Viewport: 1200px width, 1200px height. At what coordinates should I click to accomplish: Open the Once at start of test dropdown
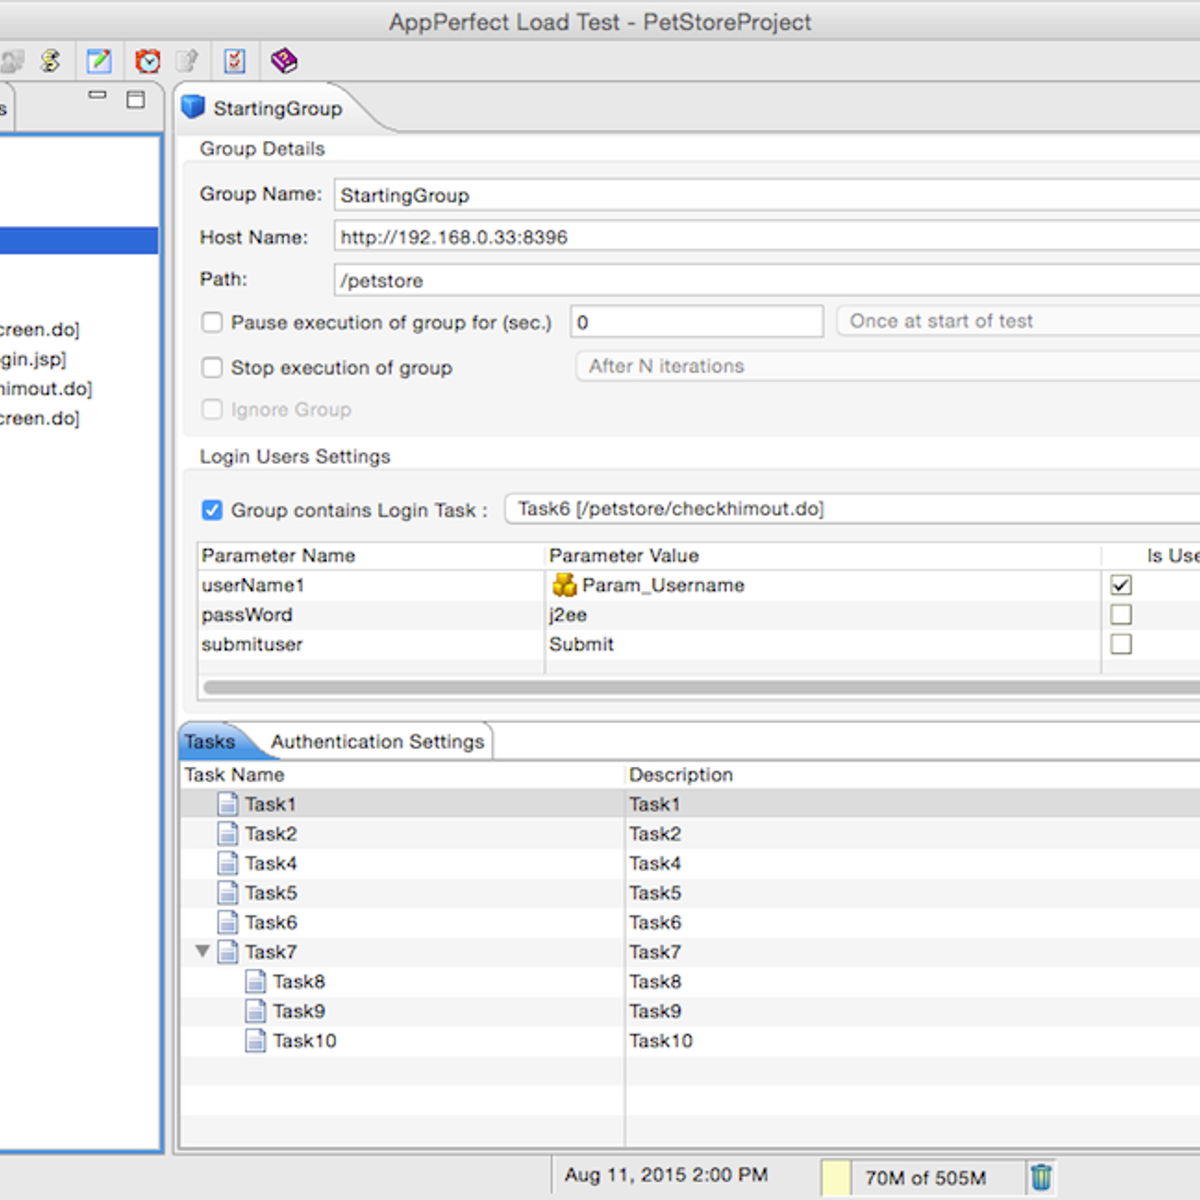(1018, 321)
